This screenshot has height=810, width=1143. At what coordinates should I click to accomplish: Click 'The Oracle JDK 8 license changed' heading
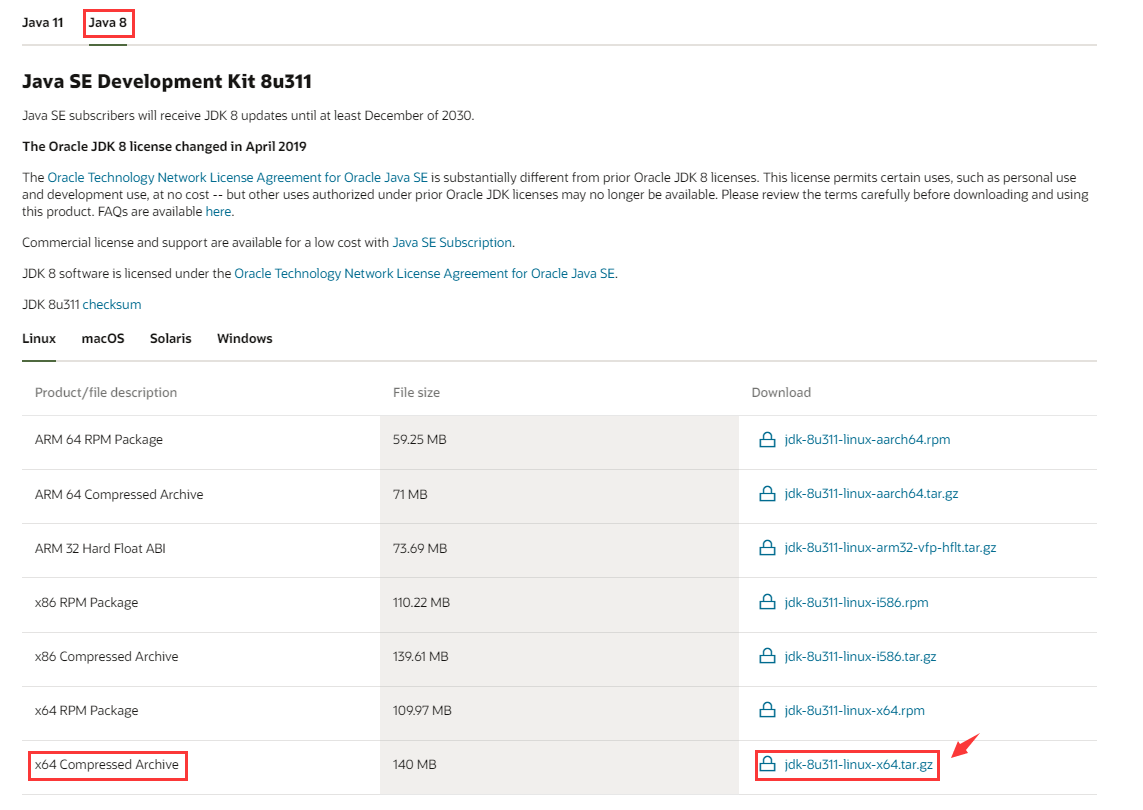(x=164, y=147)
